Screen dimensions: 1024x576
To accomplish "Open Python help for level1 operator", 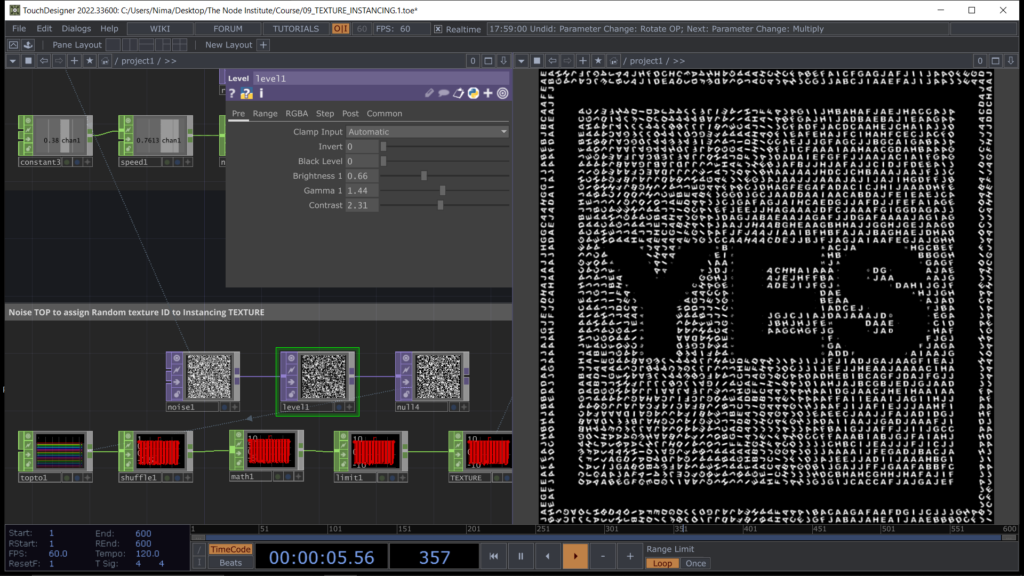I will click(x=246, y=93).
